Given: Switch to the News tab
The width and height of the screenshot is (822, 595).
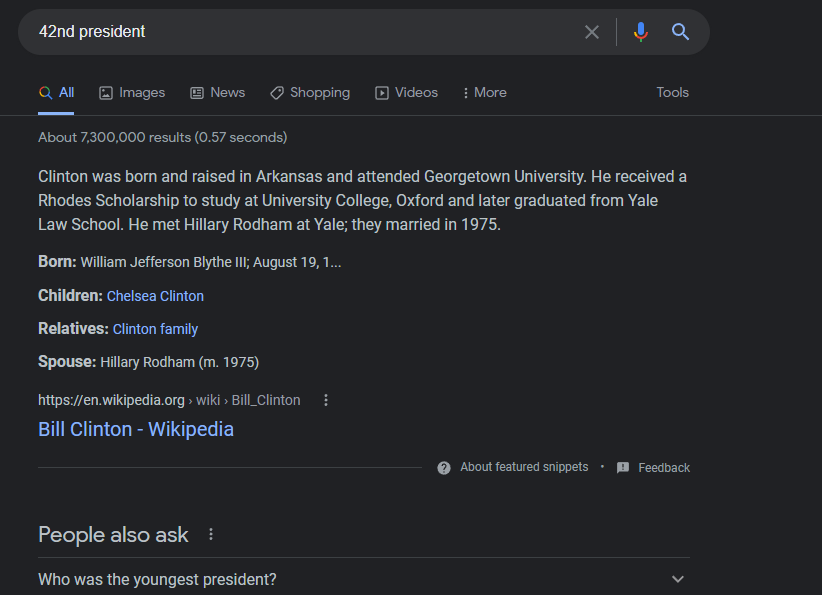Looking at the screenshot, I should (x=218, y=93).
